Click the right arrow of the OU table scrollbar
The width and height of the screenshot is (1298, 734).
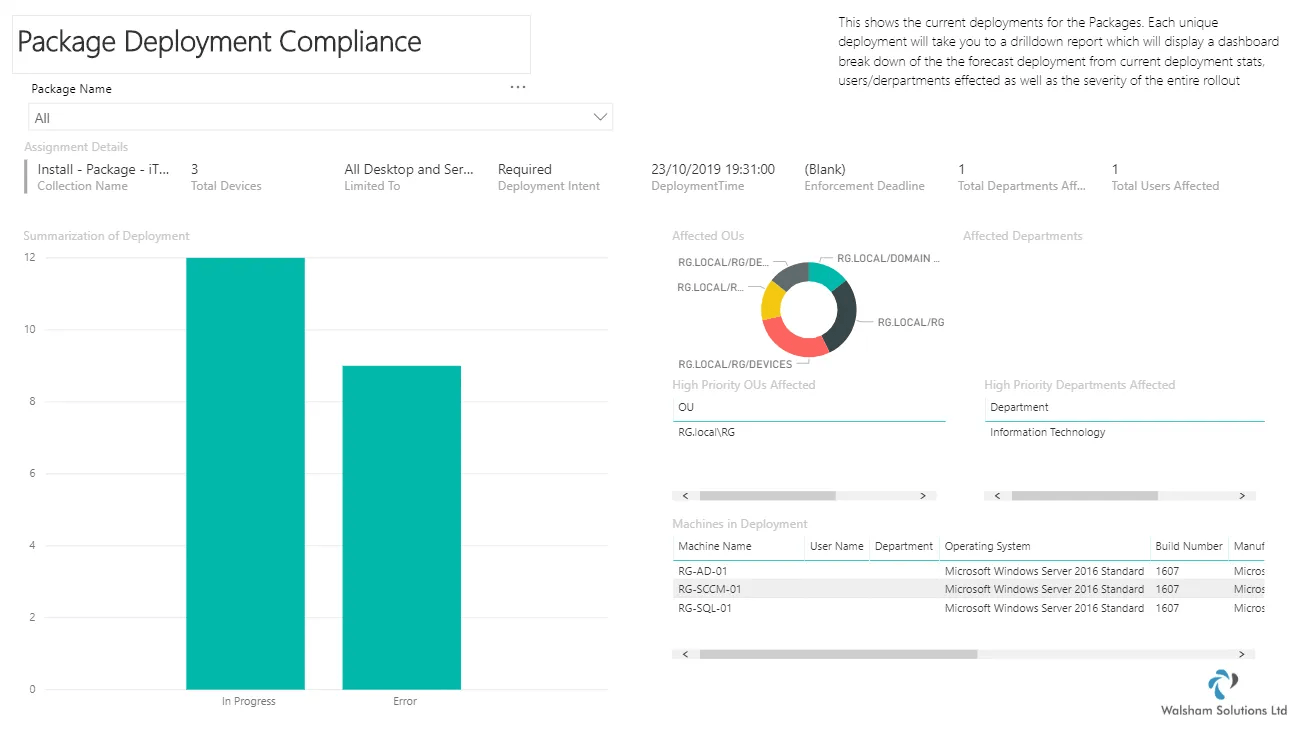(x=922, y=495)
